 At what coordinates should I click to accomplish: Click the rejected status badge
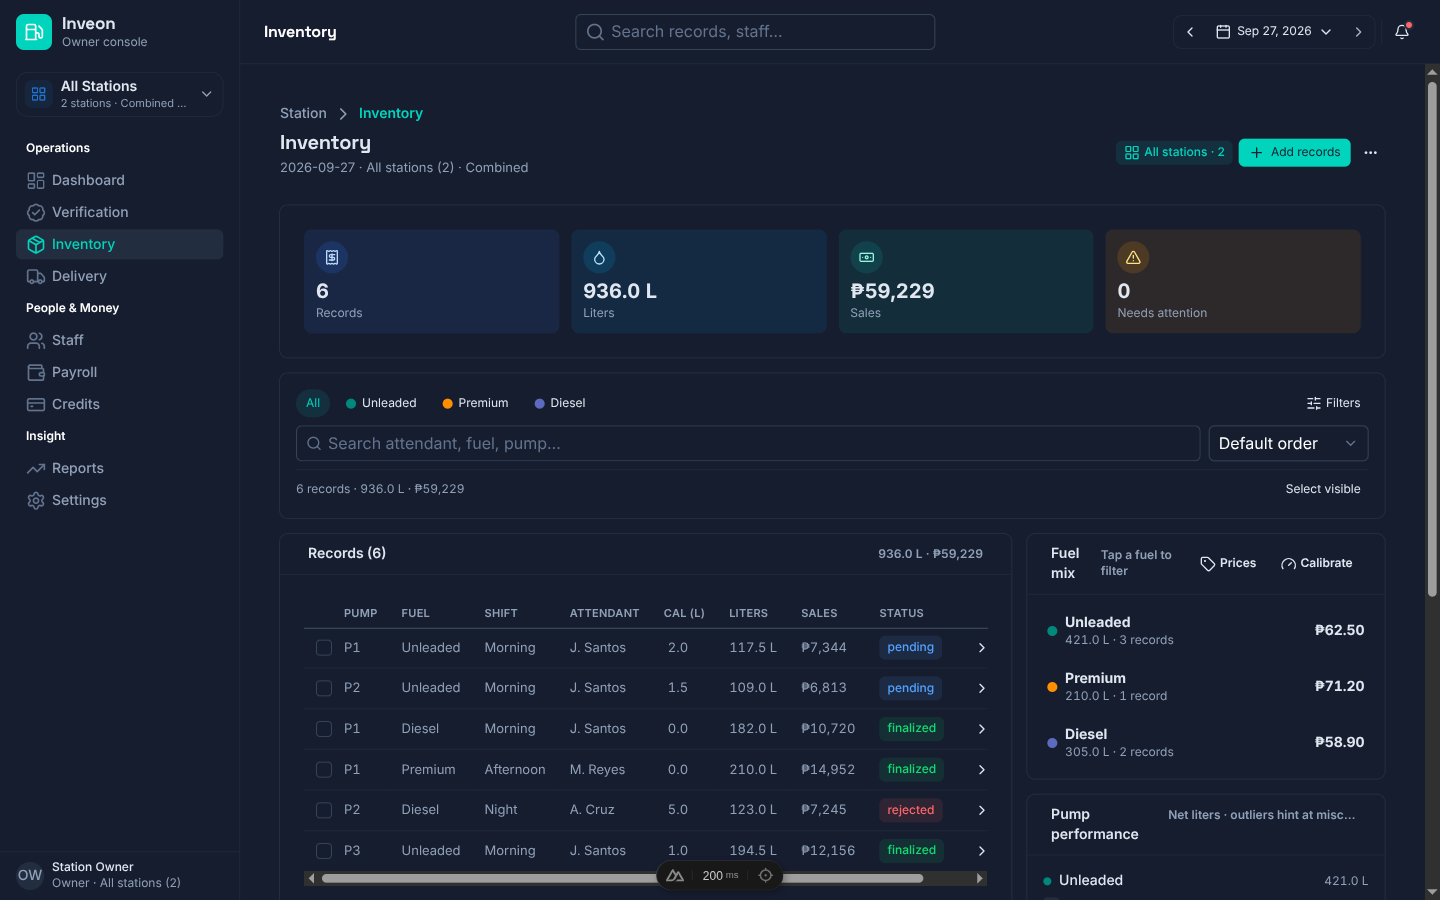[910, 810]
